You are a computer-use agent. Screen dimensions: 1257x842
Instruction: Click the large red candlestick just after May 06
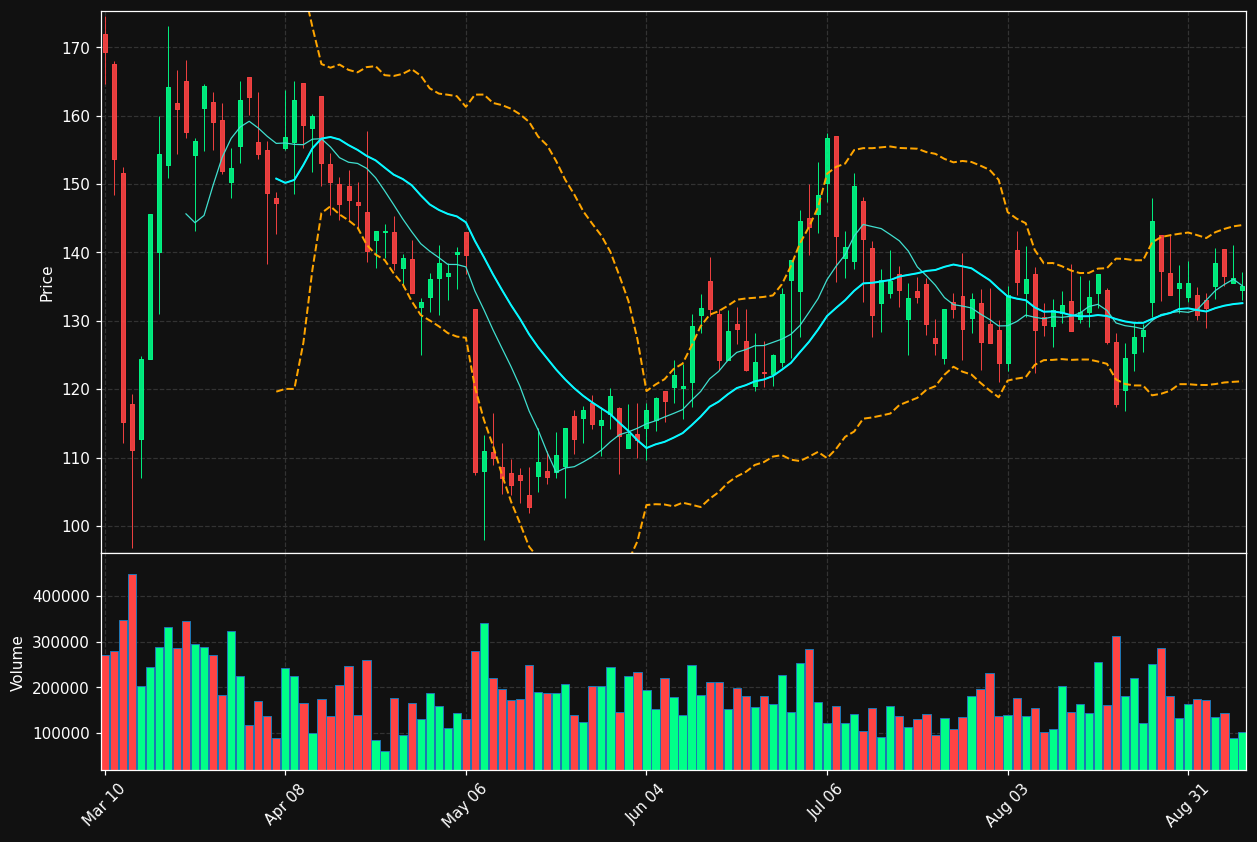(x=475, y=391)
